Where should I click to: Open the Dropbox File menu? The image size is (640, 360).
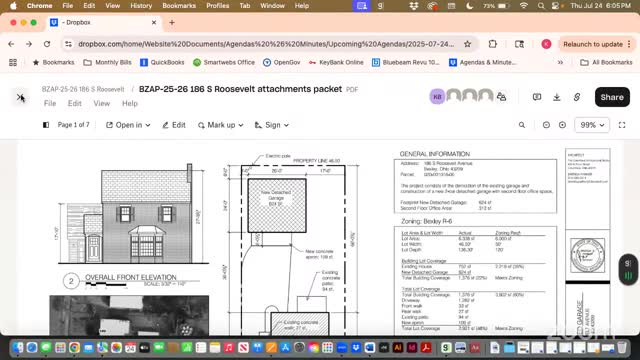coord(50,103)
